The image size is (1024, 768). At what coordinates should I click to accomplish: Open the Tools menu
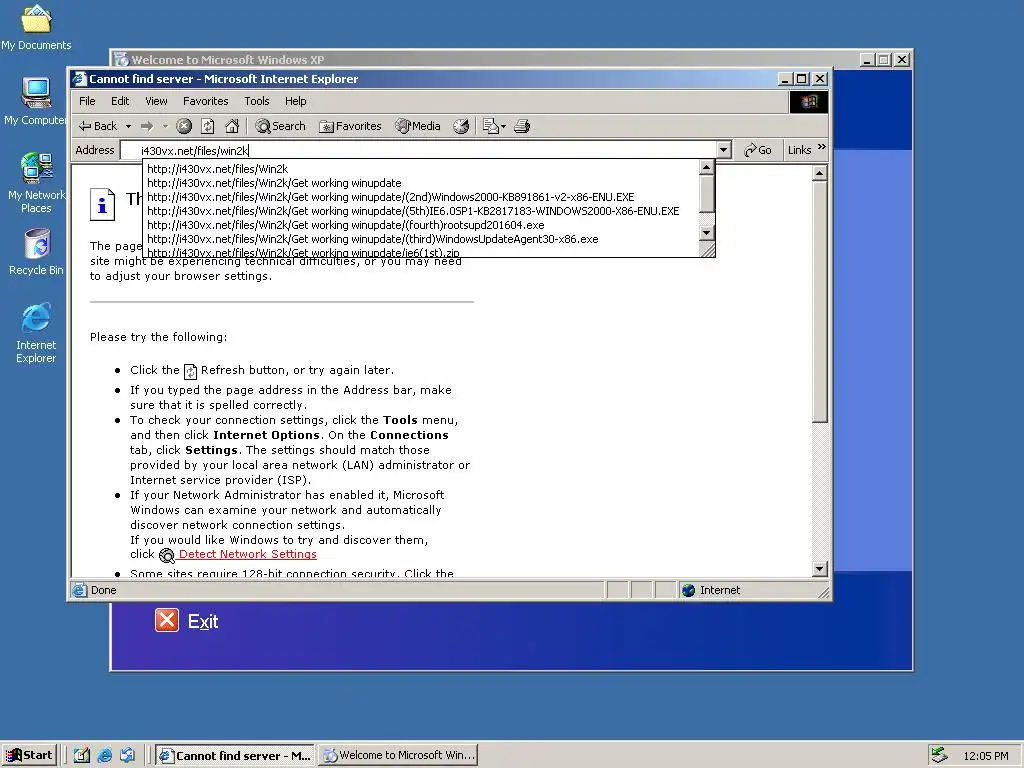tap(257, 101)
